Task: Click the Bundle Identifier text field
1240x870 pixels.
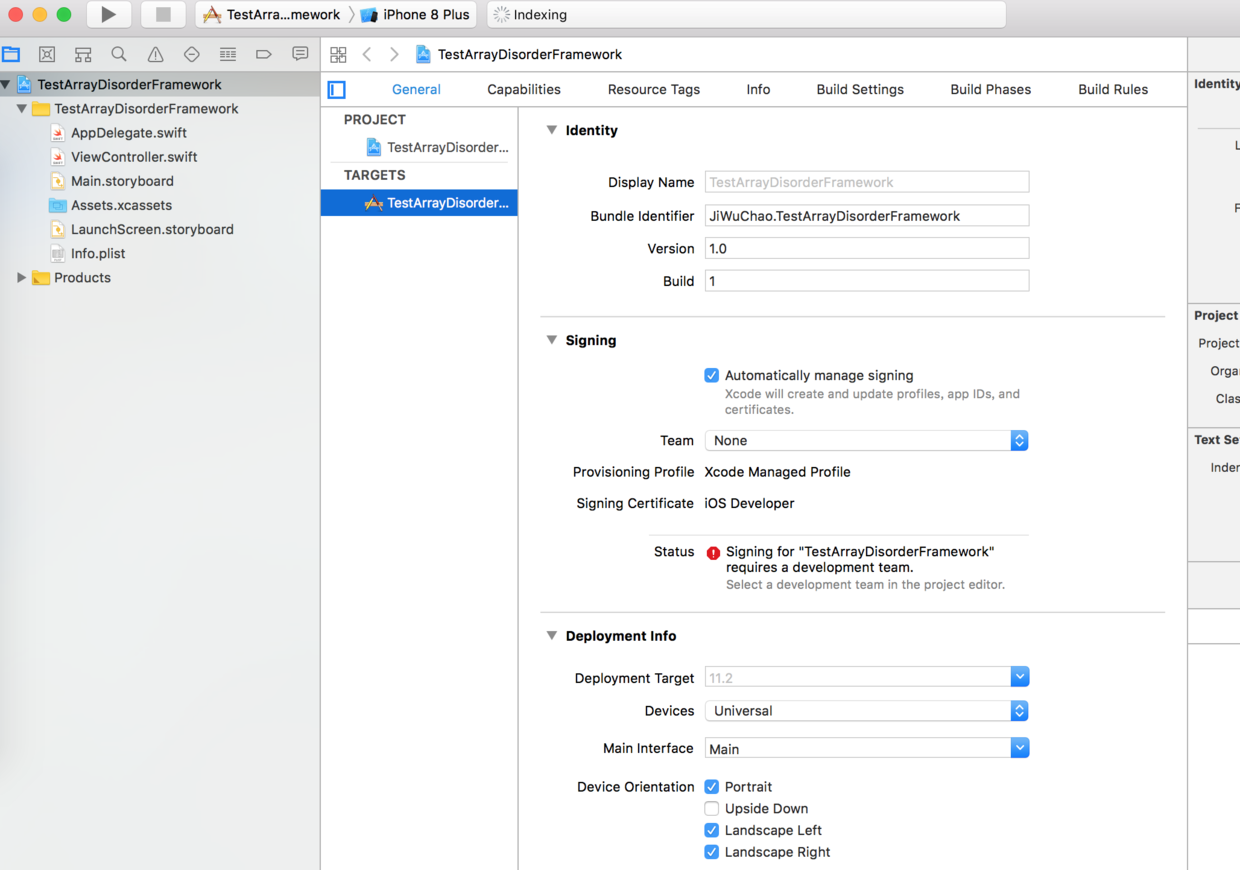Action: pyautogui.click(x=866, y=216)
